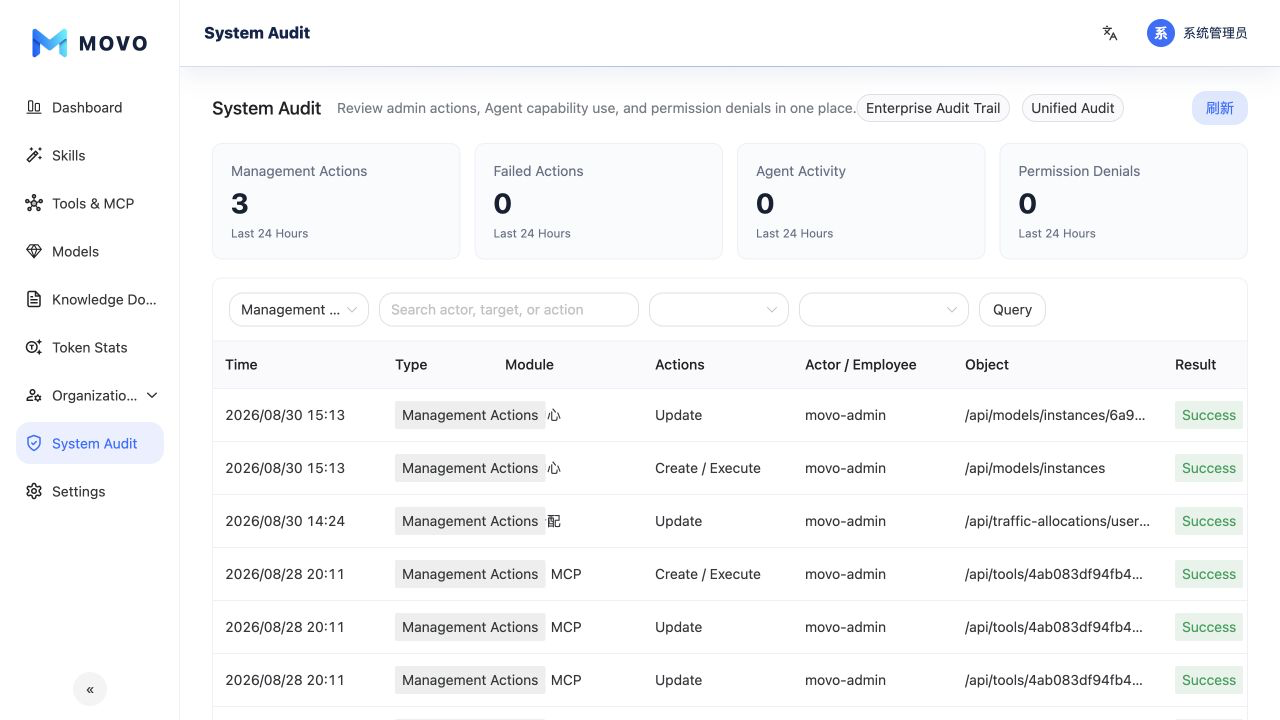This screenshot has width=1280, height=720.
Task: Click movo-admin in the 14:24 row
Action: pyautogui.click(x=845, y=521)
